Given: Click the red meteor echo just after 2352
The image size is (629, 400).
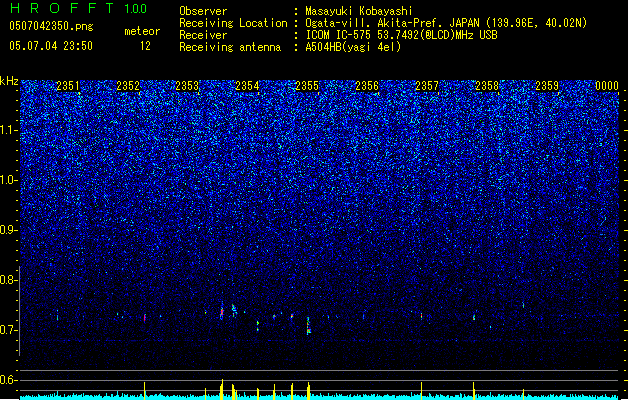Looking at the screenshot, I should 145,318.
